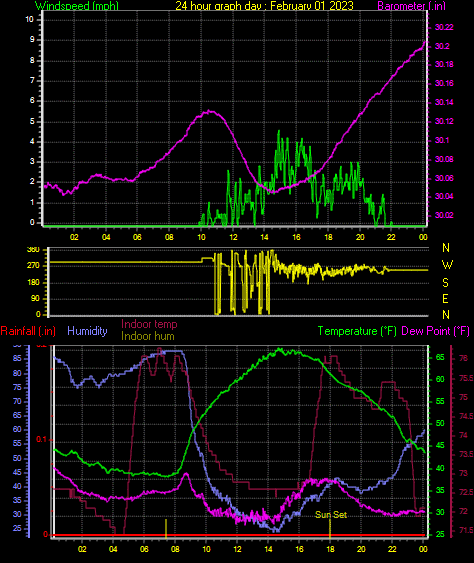
Task: Click wind direction axis value 360
Action: coord(33,250)
